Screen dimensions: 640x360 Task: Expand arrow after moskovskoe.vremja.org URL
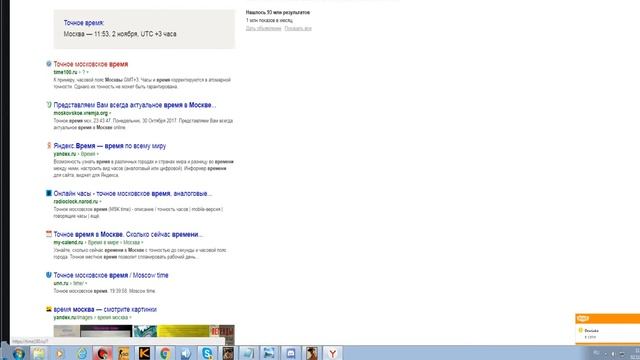(110, 113)
